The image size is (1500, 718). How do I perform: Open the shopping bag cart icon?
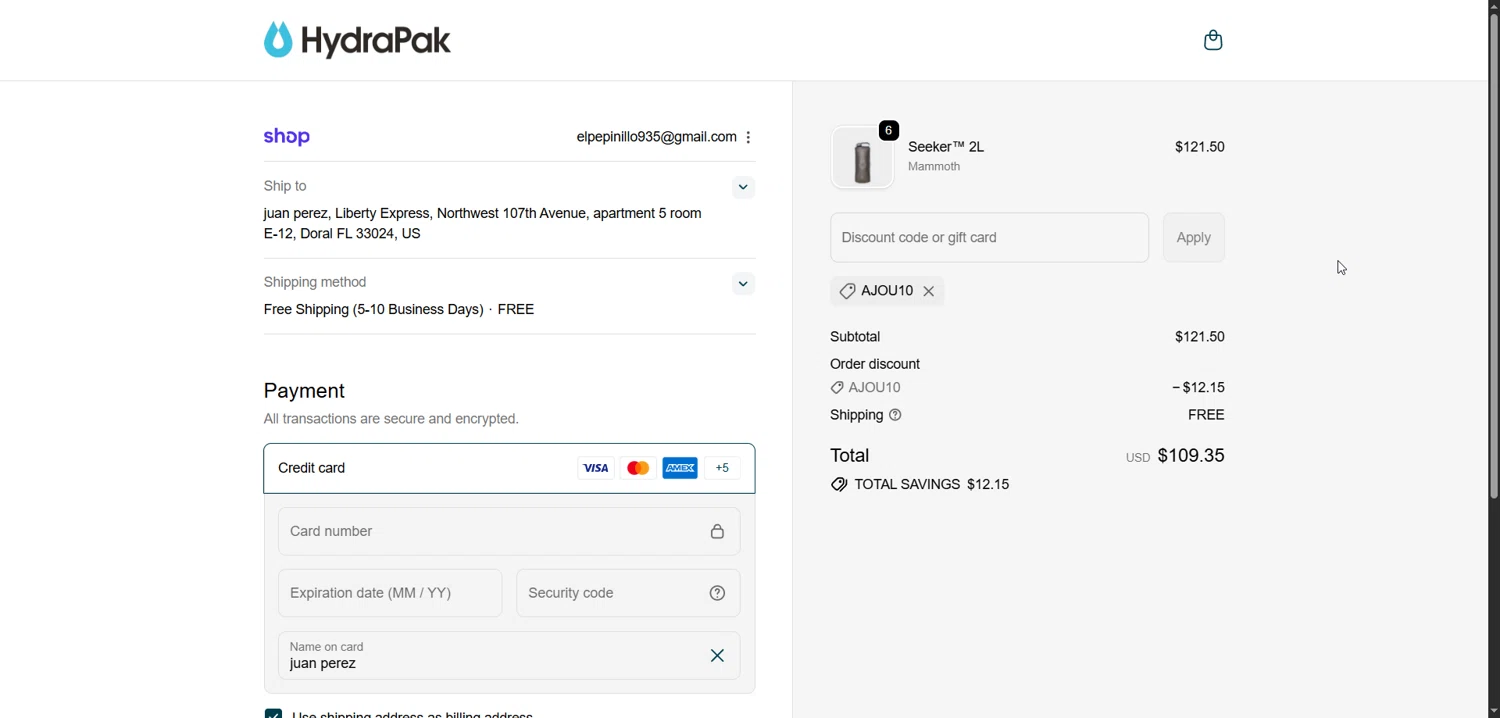click(1213, 40)
